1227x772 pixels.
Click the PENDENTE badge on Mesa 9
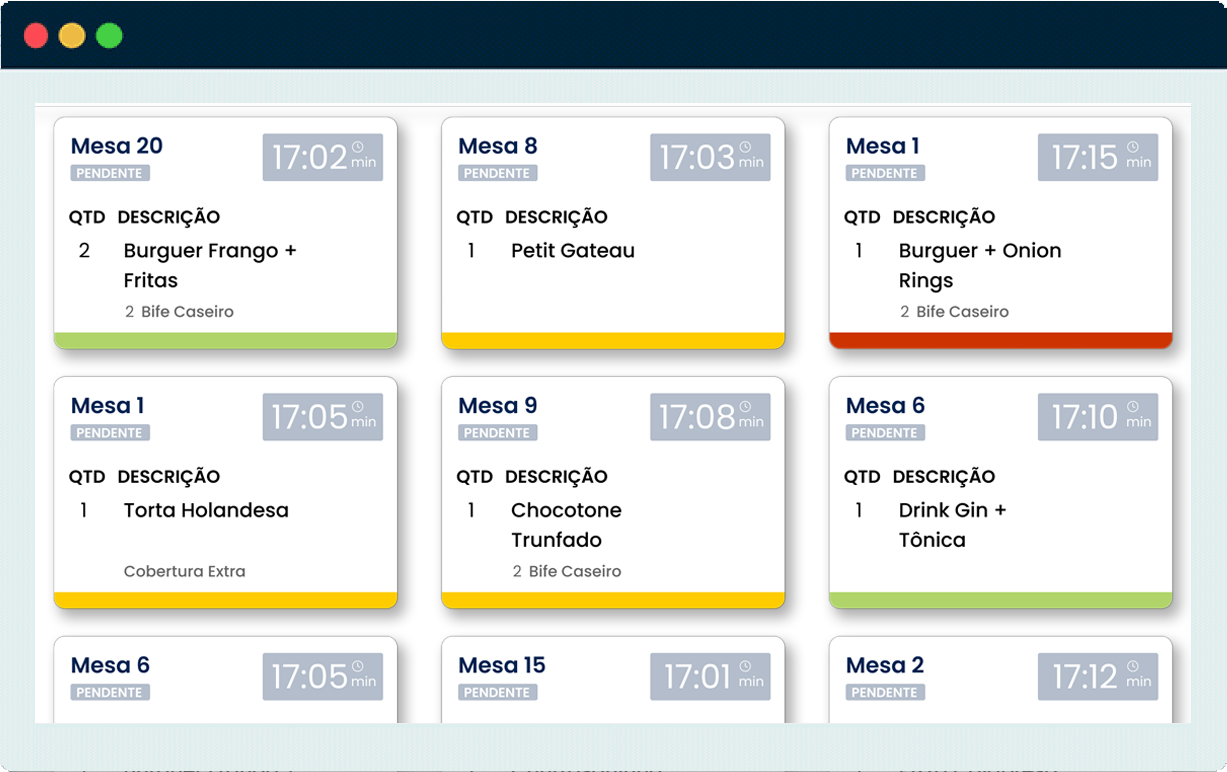[497, 433]
